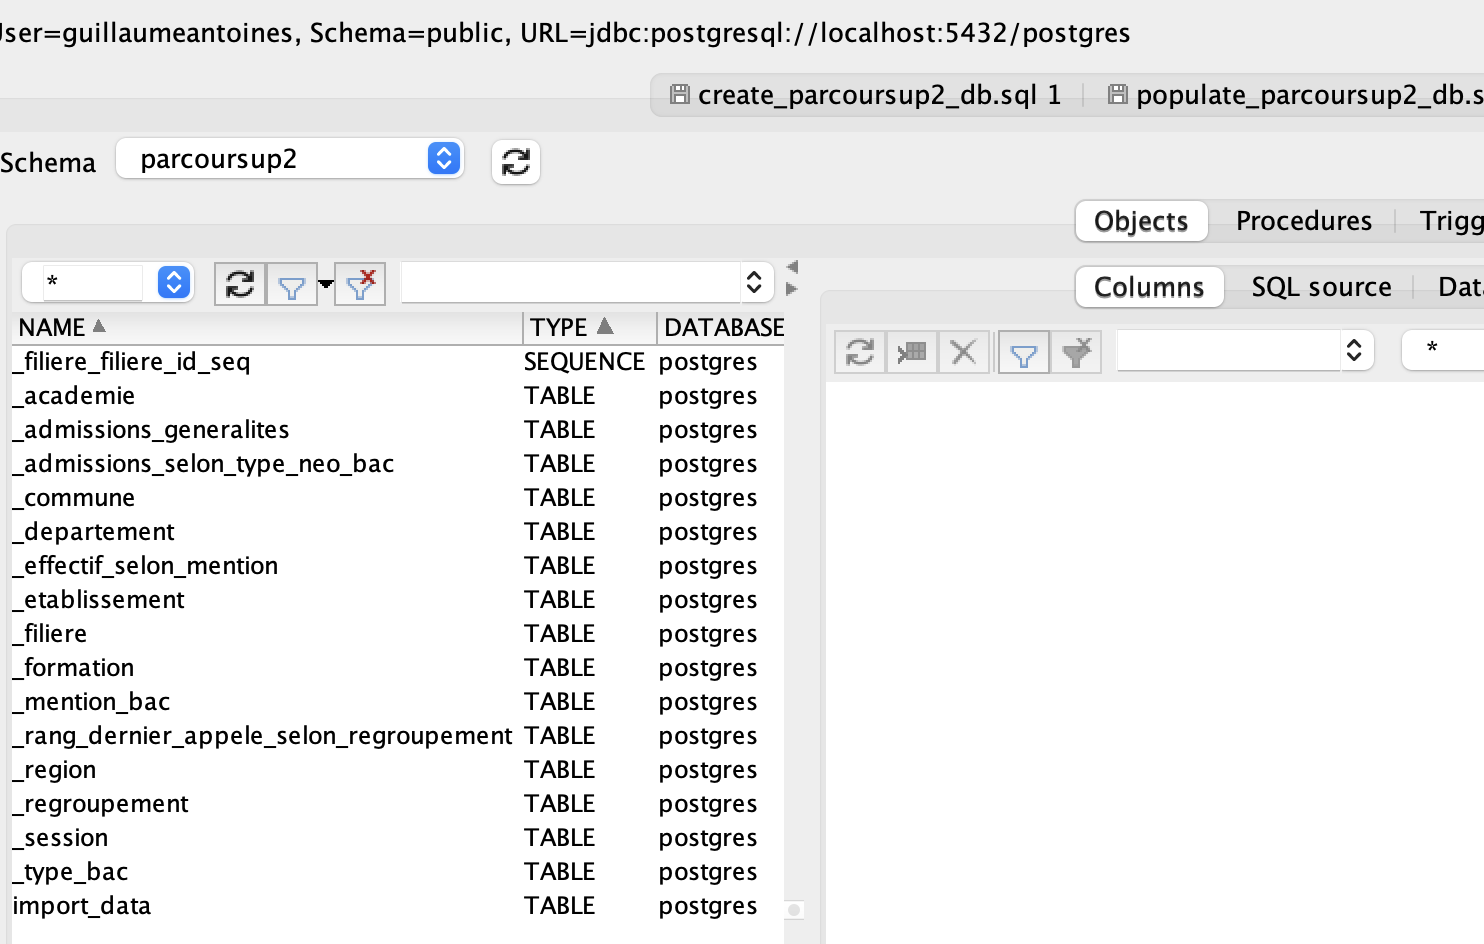The height and width of the screenshot is (944, 1484).
Task: Select the import_data table row
Action: (398, 906)
